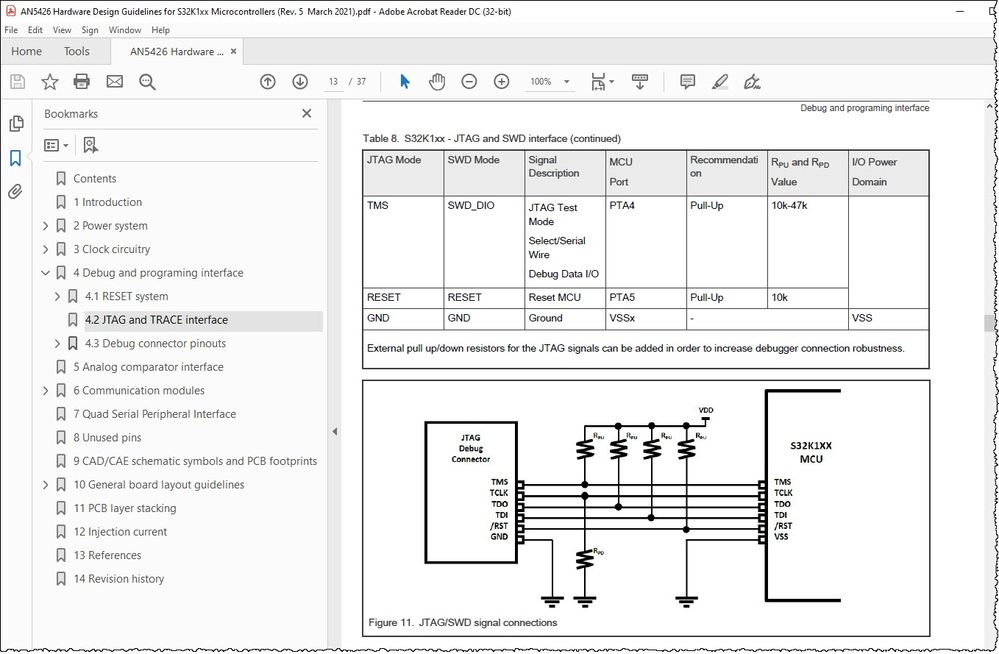Open the View menu

(62, 30)
